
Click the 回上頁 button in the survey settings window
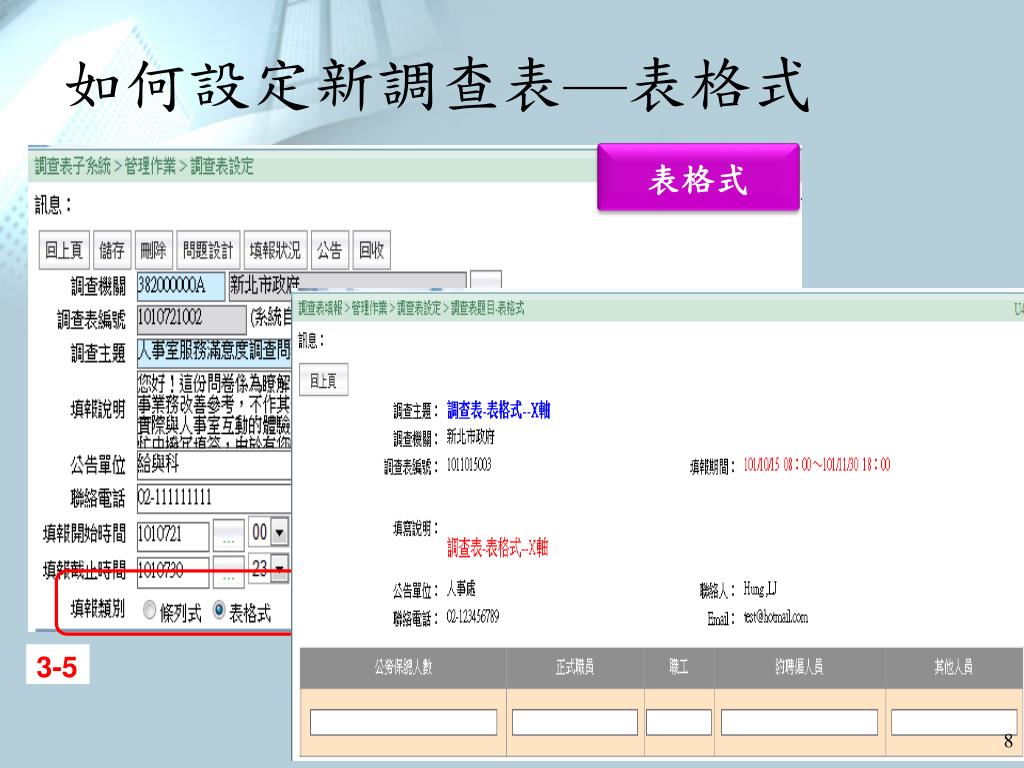point(64,249)
